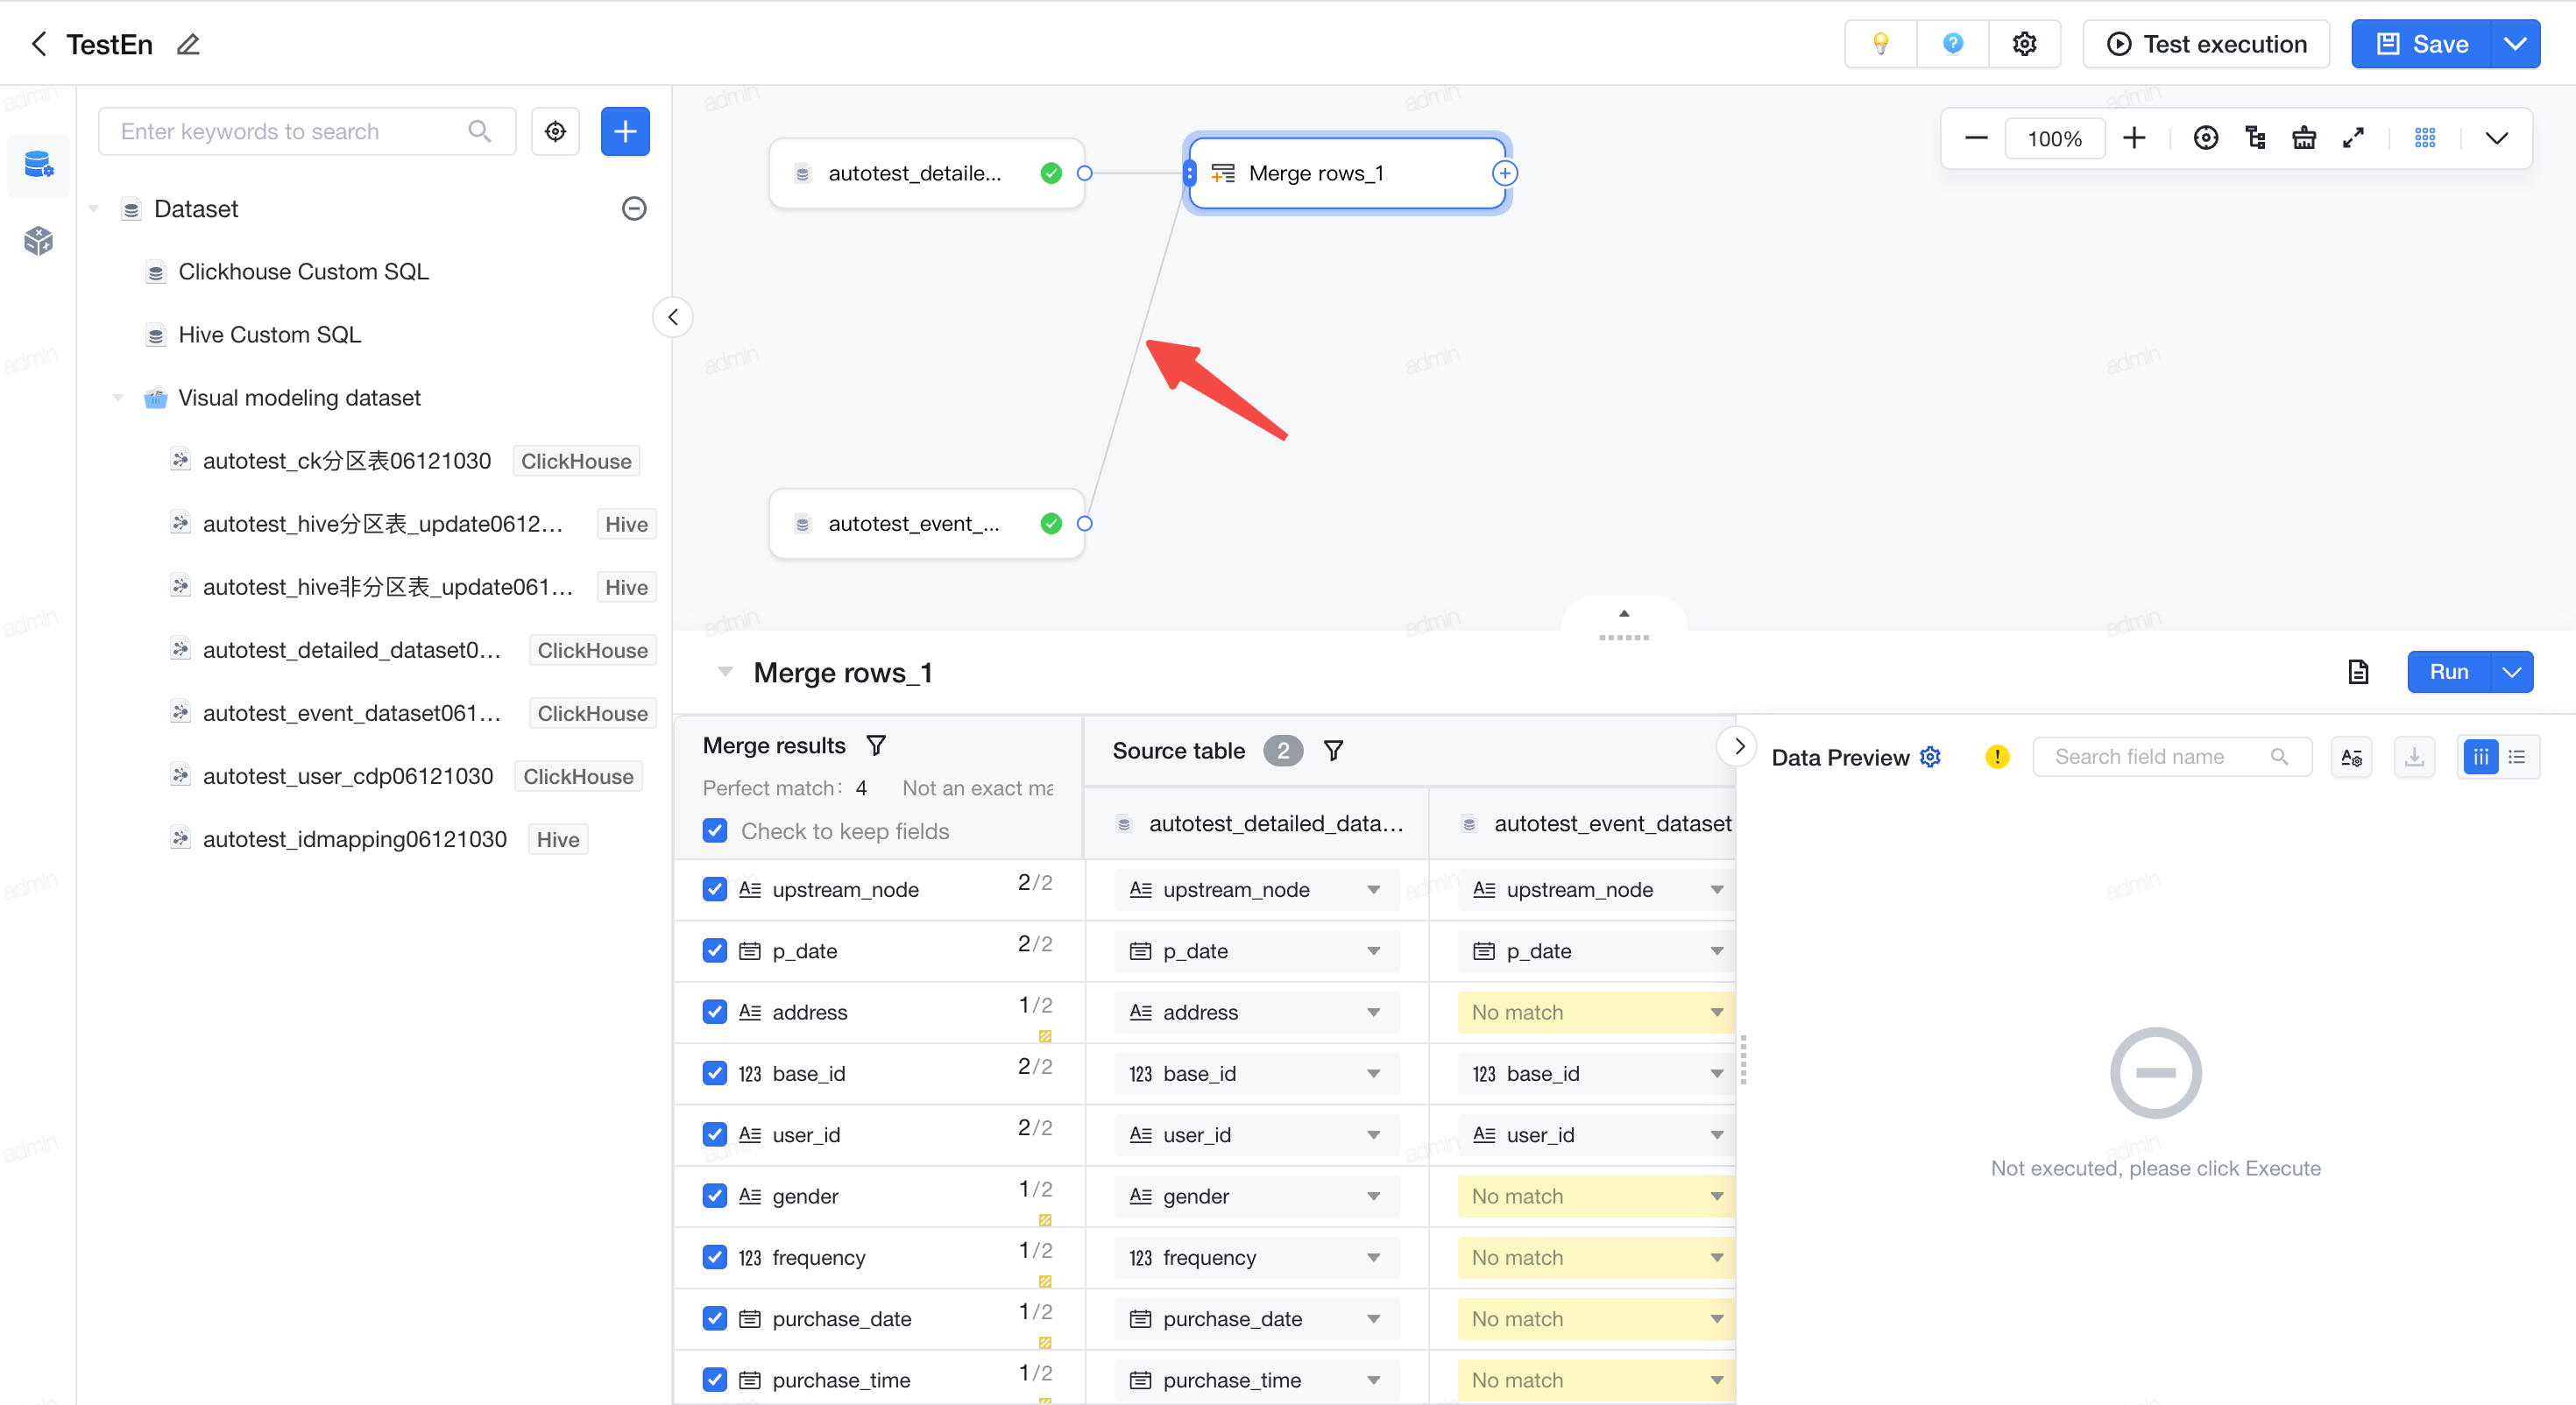Screen dimensions: 2576x1405
Task: Click the filter icon next to Merge results
Action: tap(876, 745)
